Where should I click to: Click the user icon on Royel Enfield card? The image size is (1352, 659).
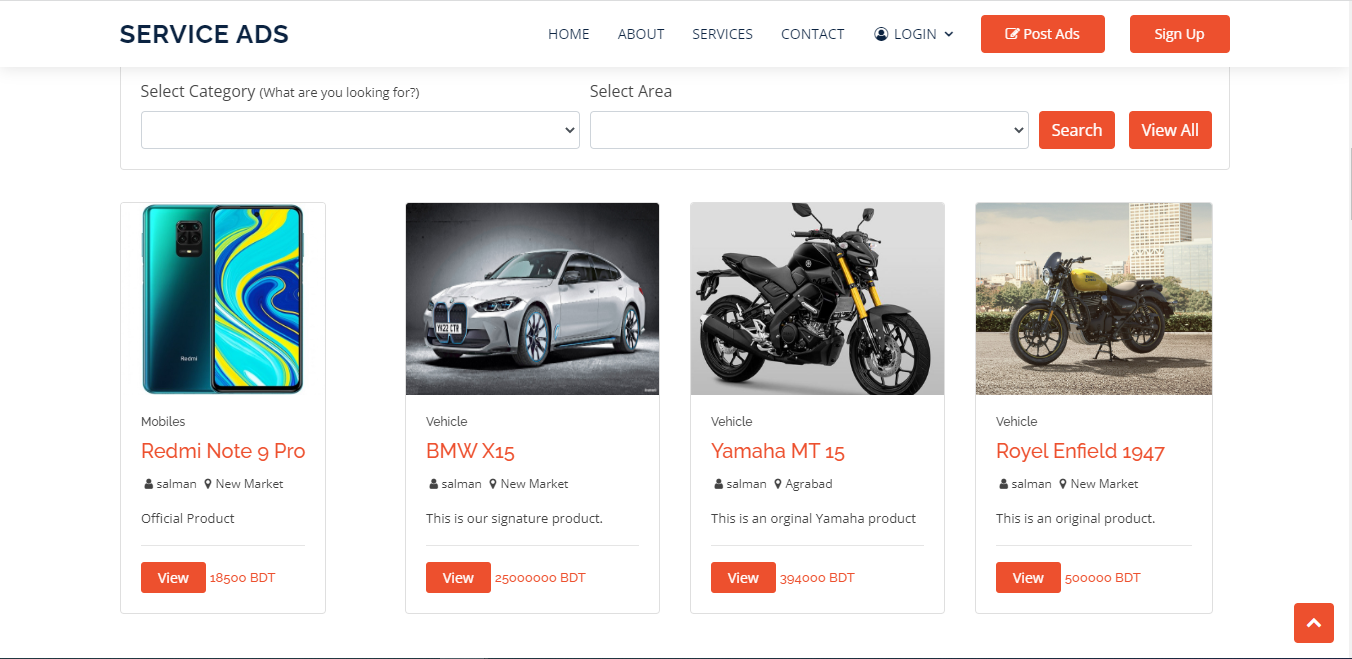[x=1004, y=484]
